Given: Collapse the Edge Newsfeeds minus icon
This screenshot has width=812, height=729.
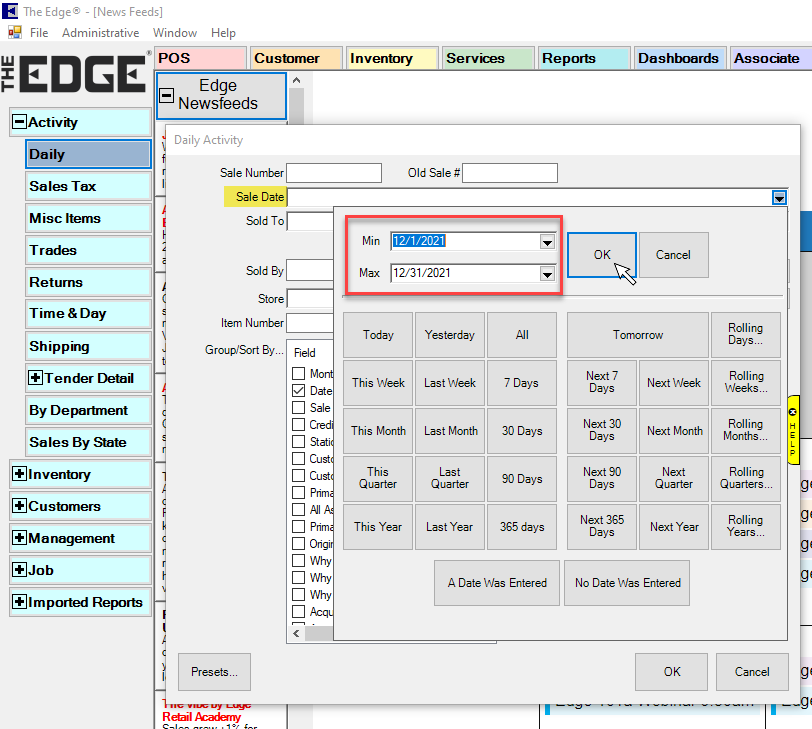Looking at the screenshot, I should [167, 96].
